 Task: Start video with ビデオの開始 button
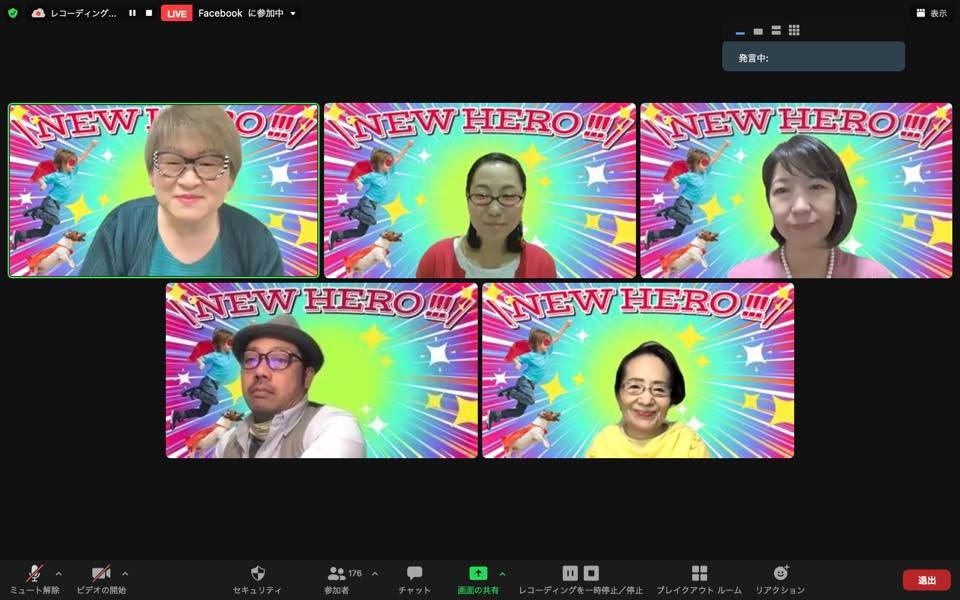[101, 580]
